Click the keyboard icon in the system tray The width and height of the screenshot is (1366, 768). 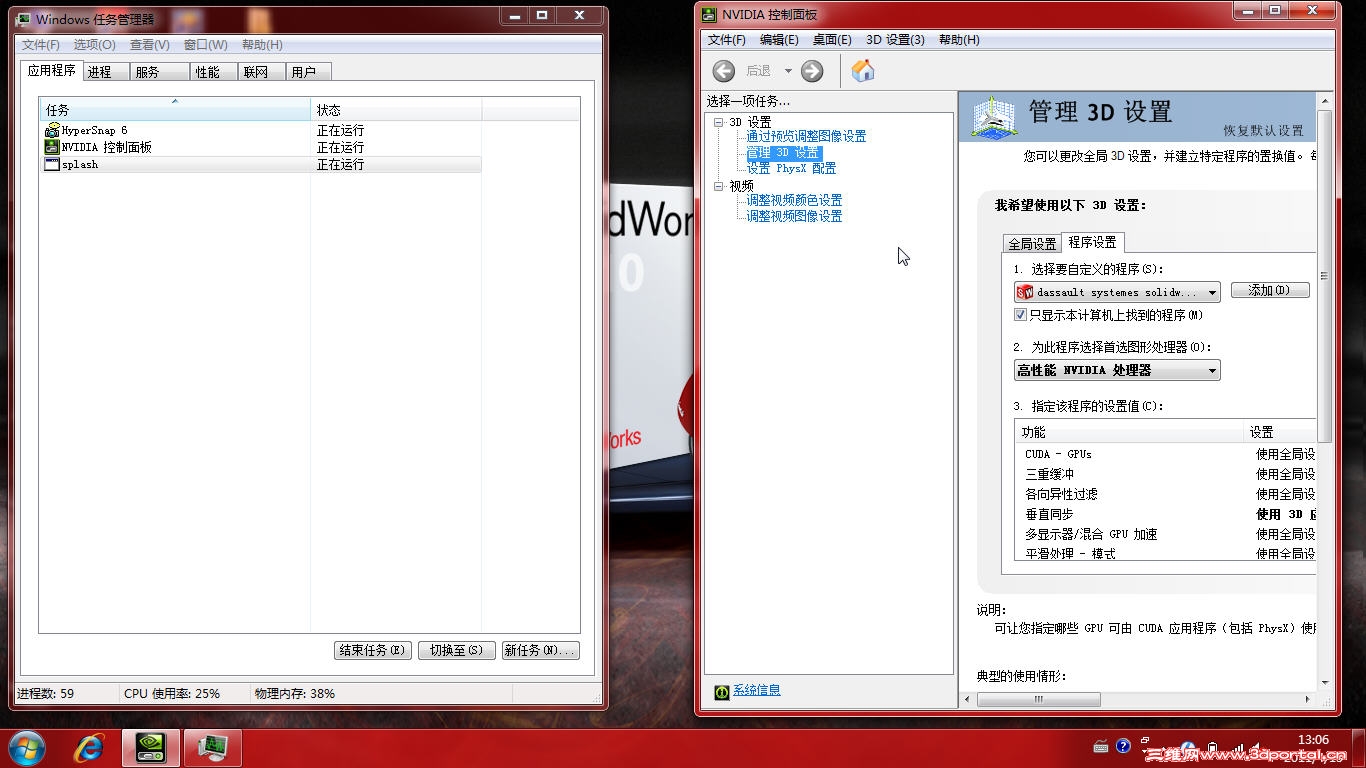tap(1101, 746)
